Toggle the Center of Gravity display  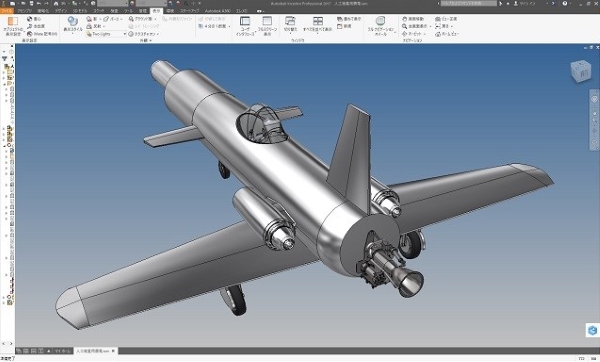tap(34, 19)
